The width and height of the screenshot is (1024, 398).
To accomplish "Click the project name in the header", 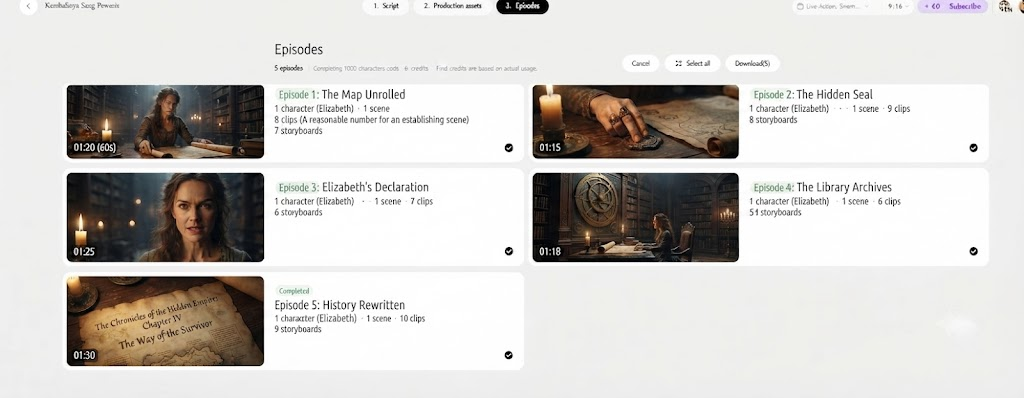I will click(x=82, y=6).
